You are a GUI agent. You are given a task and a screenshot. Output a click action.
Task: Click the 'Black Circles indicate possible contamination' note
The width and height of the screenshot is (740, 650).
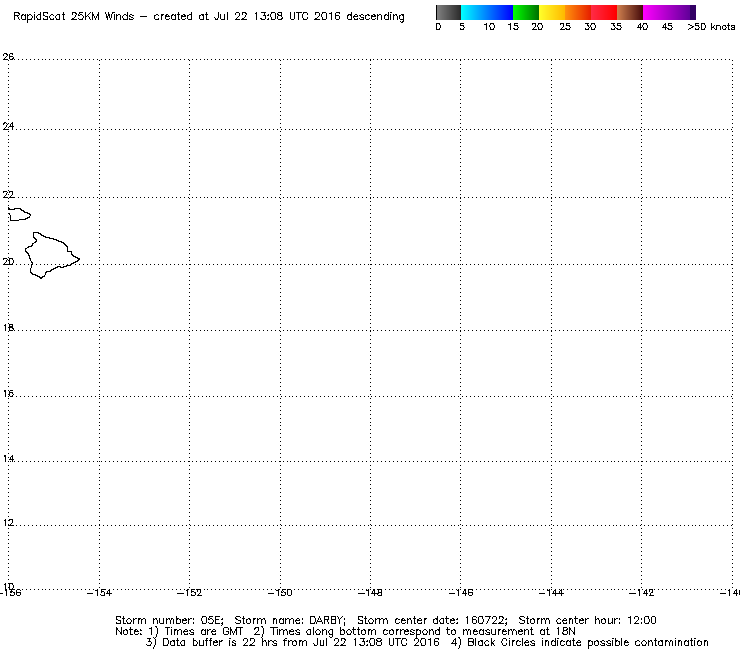coord(588,642)
